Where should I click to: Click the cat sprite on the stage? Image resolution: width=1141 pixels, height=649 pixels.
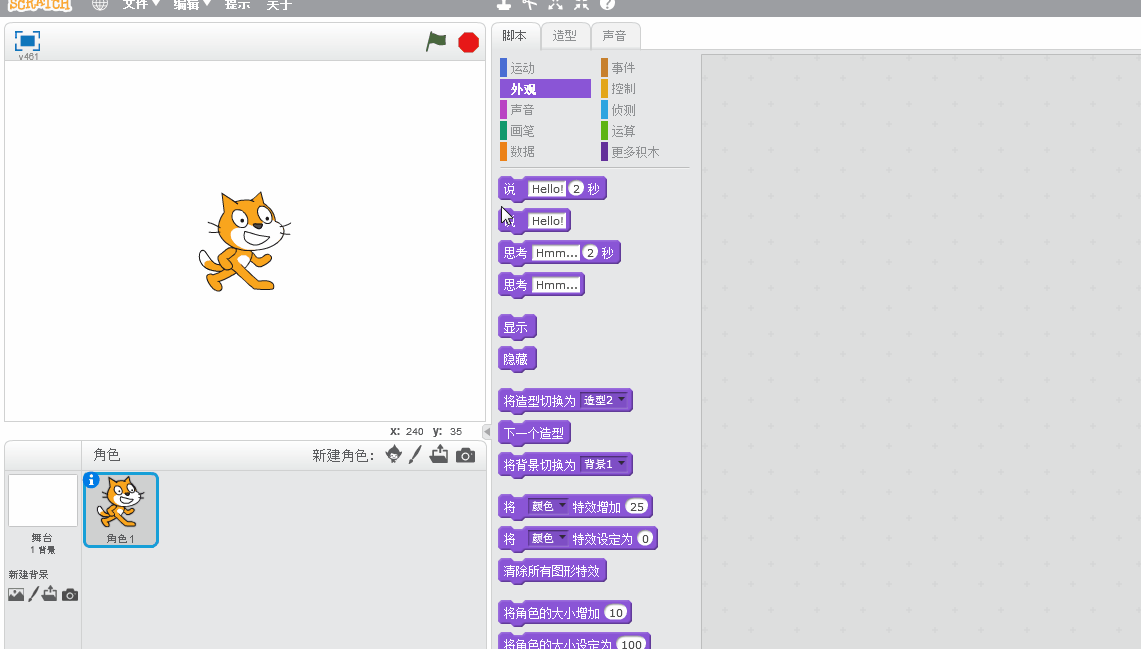pos(244,242)
